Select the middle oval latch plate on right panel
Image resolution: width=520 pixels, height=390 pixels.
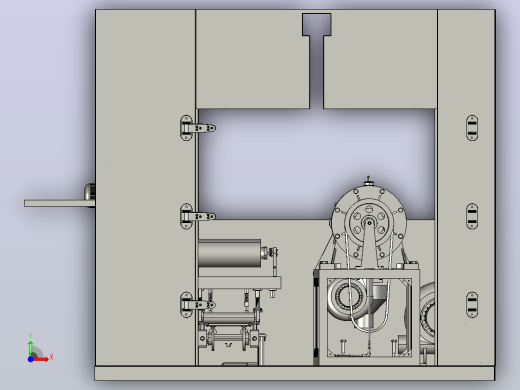(472, 216)
